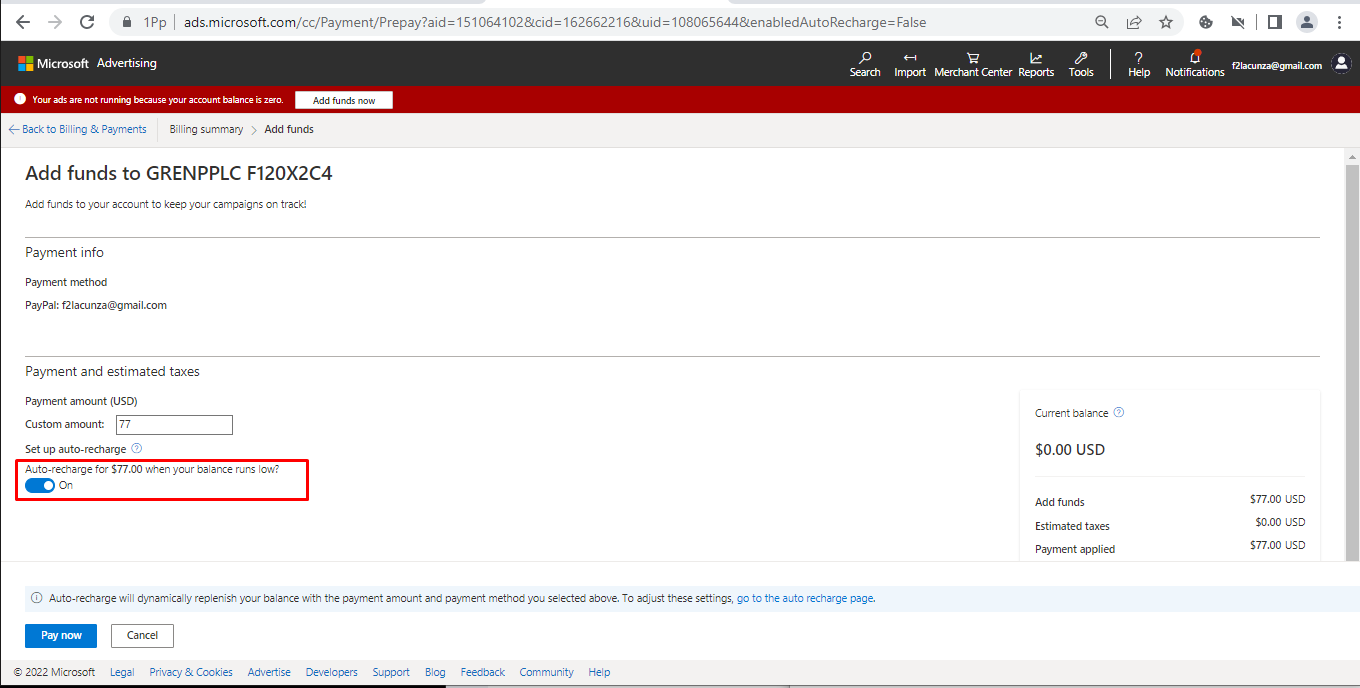This screenshot has height=688, width=1360.
Task: Open Advertise footer link
Action: (269, 672)
